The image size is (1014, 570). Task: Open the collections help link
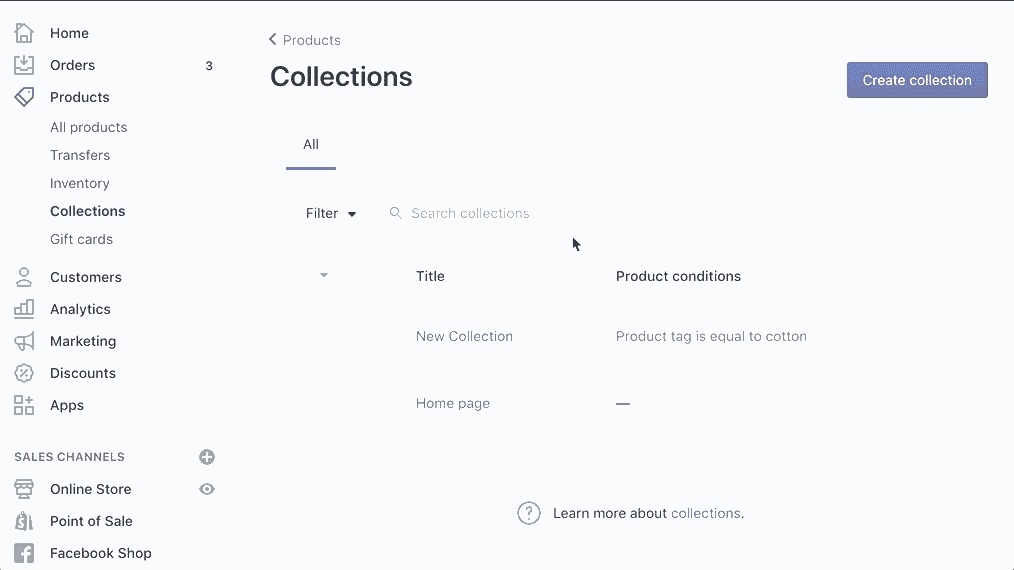706,513
